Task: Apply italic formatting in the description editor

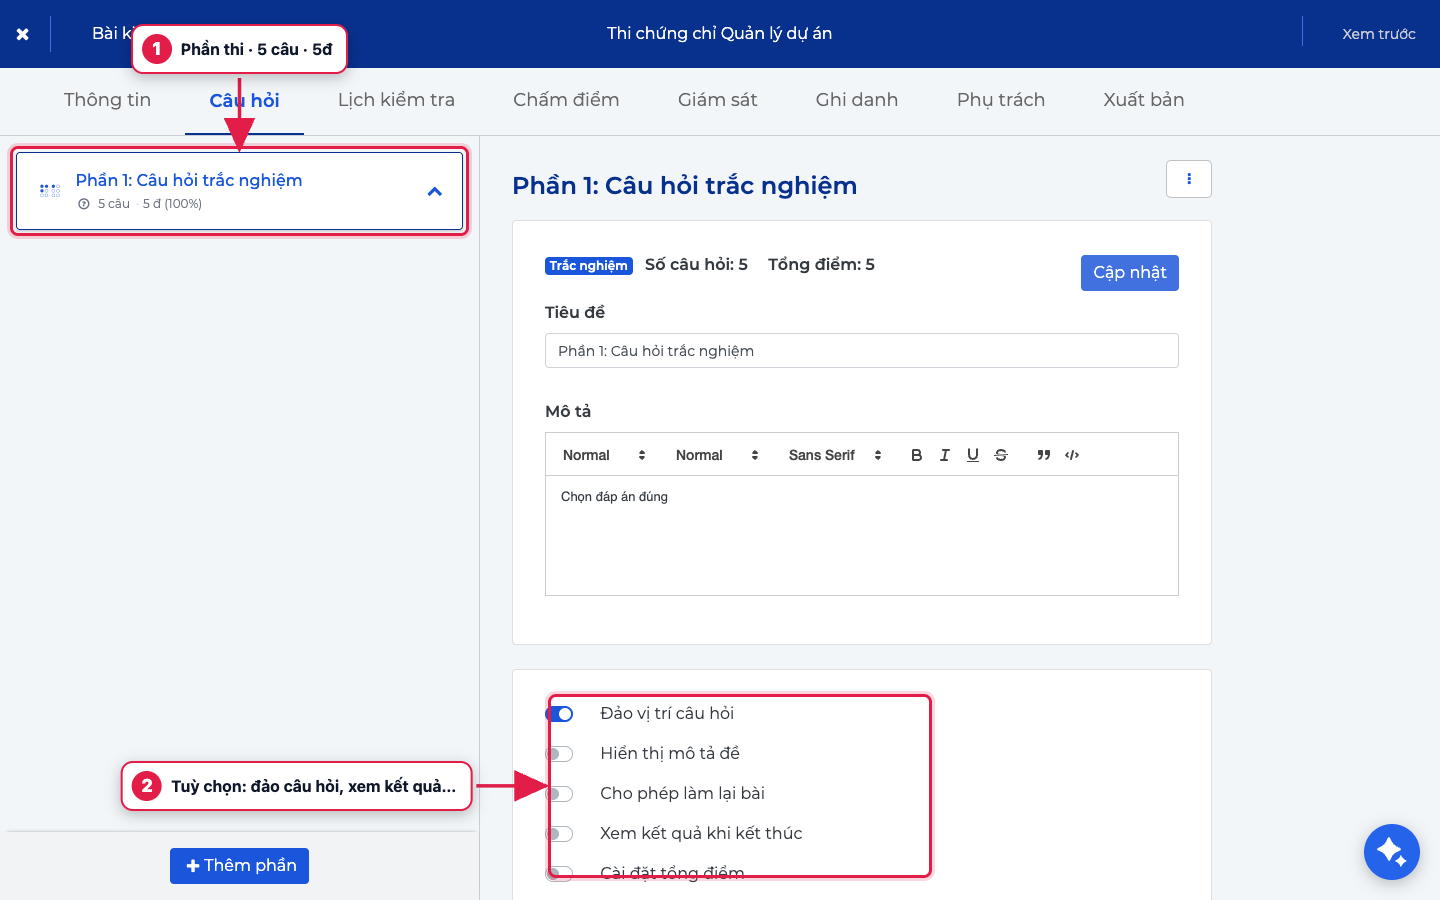Action: click(x=944, y=455)
